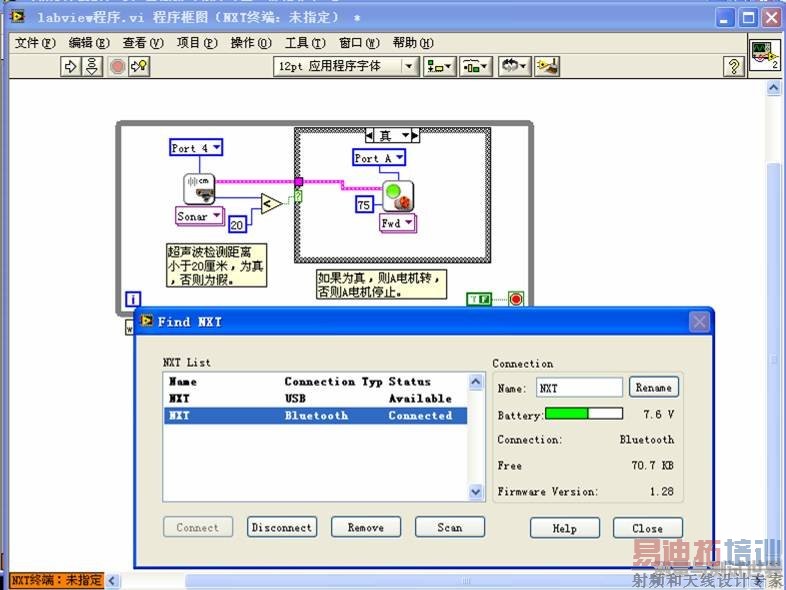Select the NXT USB Available row
The image size is (786, 590).
click(315, 399)
